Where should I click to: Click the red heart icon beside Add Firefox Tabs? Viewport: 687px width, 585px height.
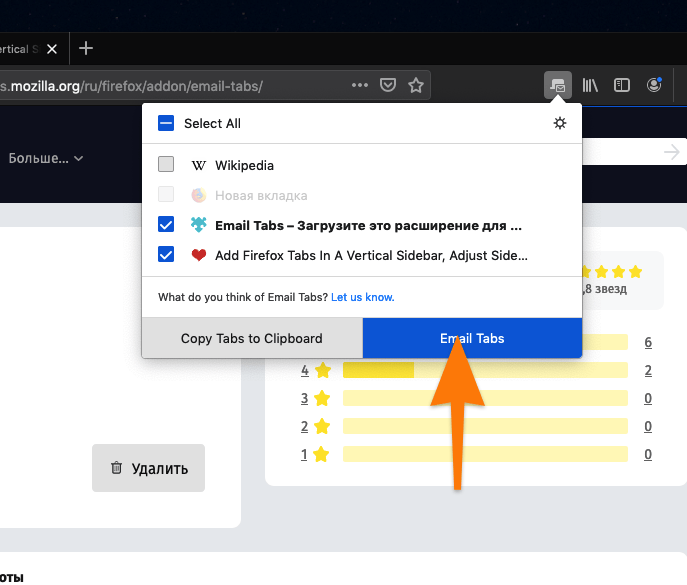point(198,255)
